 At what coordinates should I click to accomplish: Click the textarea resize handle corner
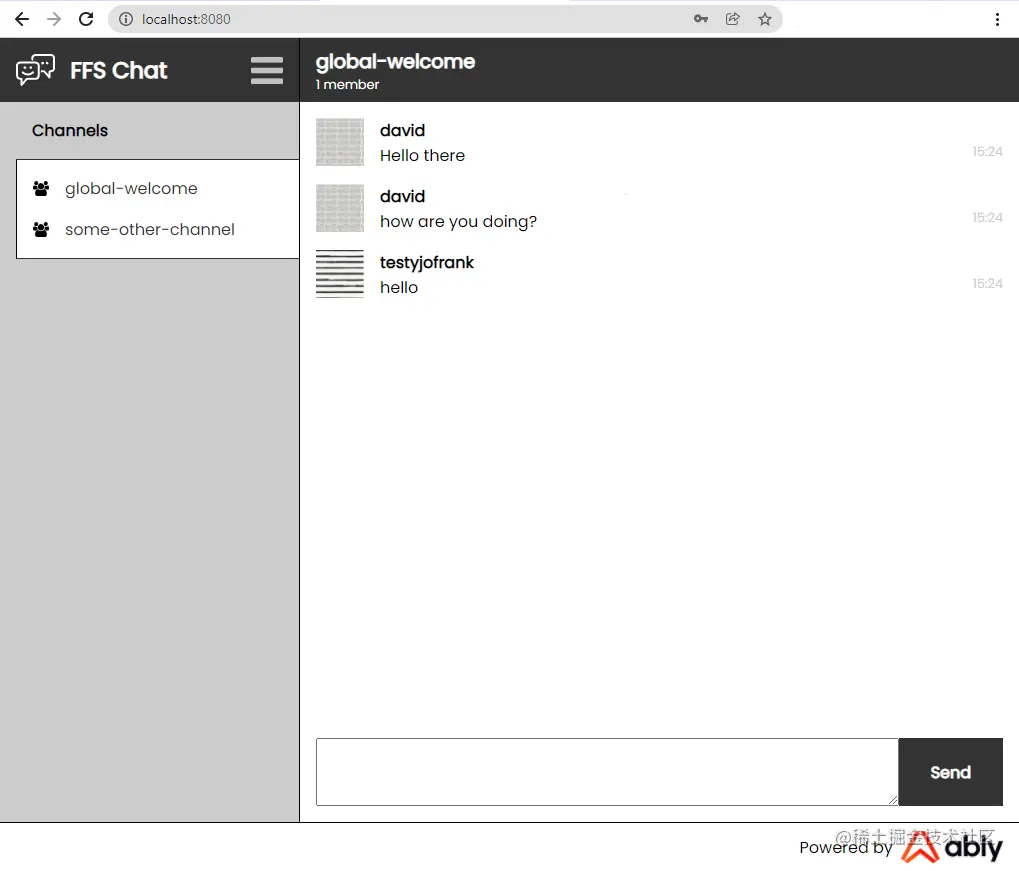(x=893, y=800)
